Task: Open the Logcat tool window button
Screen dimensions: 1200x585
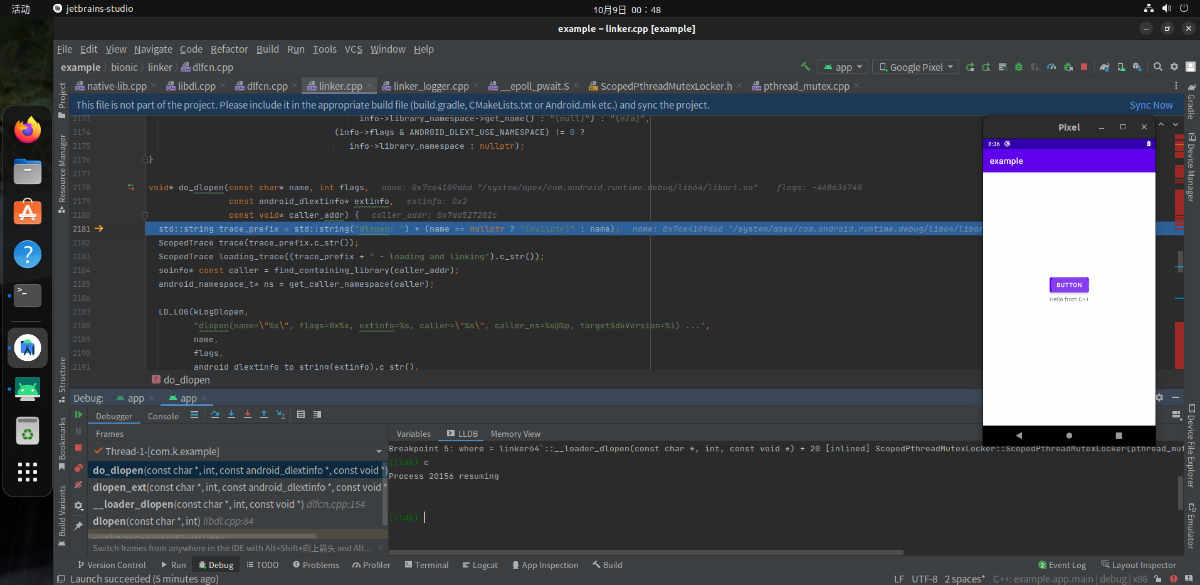Action: (479, 565)
